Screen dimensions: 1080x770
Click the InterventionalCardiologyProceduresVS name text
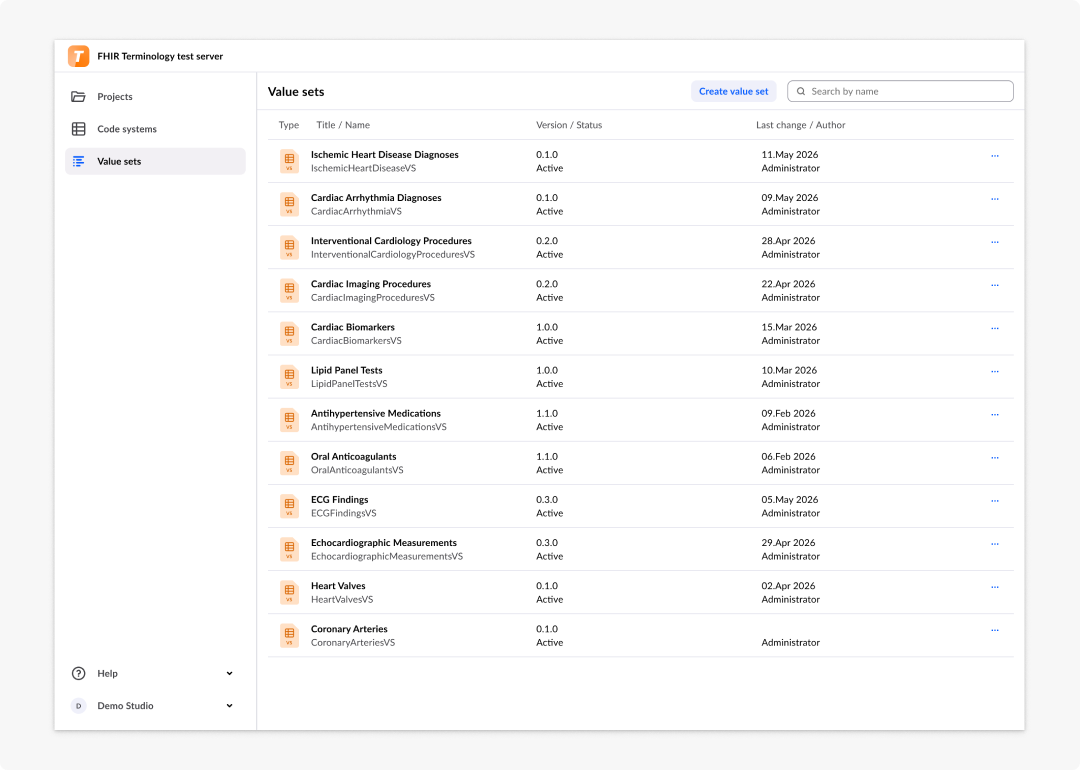pyautogui.click(x=393, y=255)
